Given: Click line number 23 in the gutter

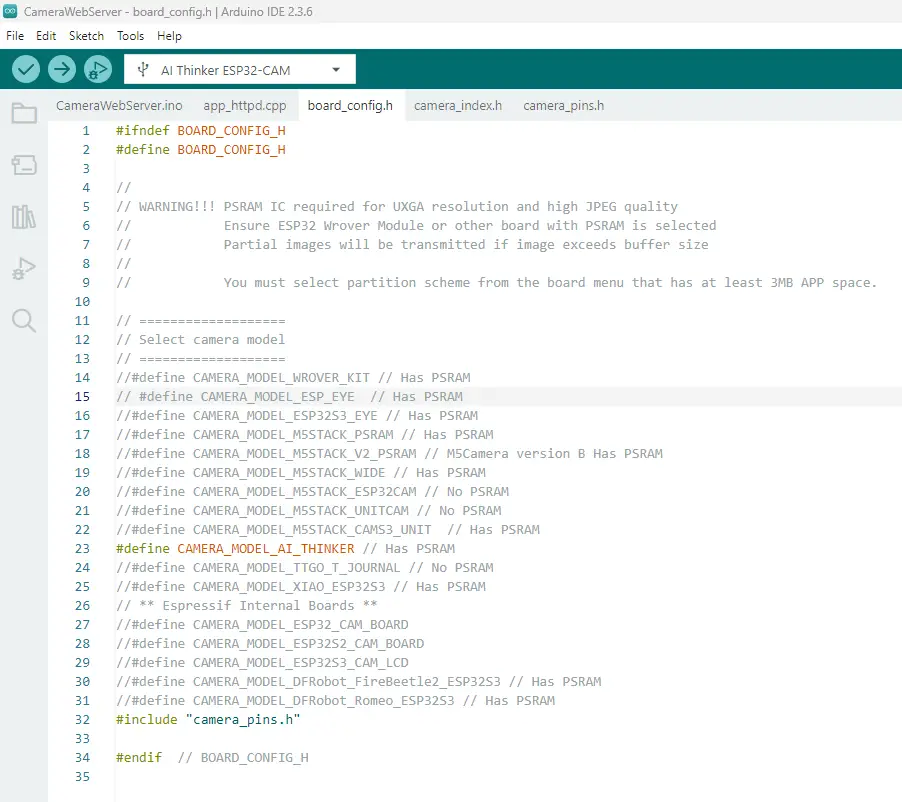Looking at the screenshot, I should point(82,548).
